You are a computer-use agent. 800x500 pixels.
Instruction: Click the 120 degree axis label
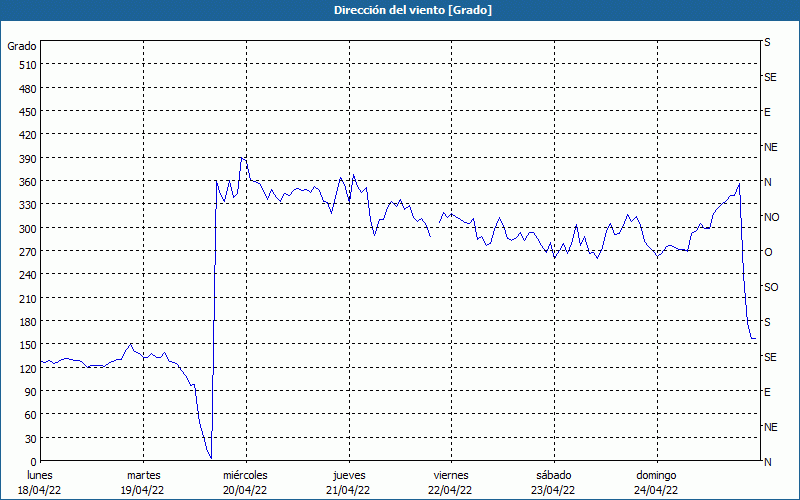pos(28,369)
